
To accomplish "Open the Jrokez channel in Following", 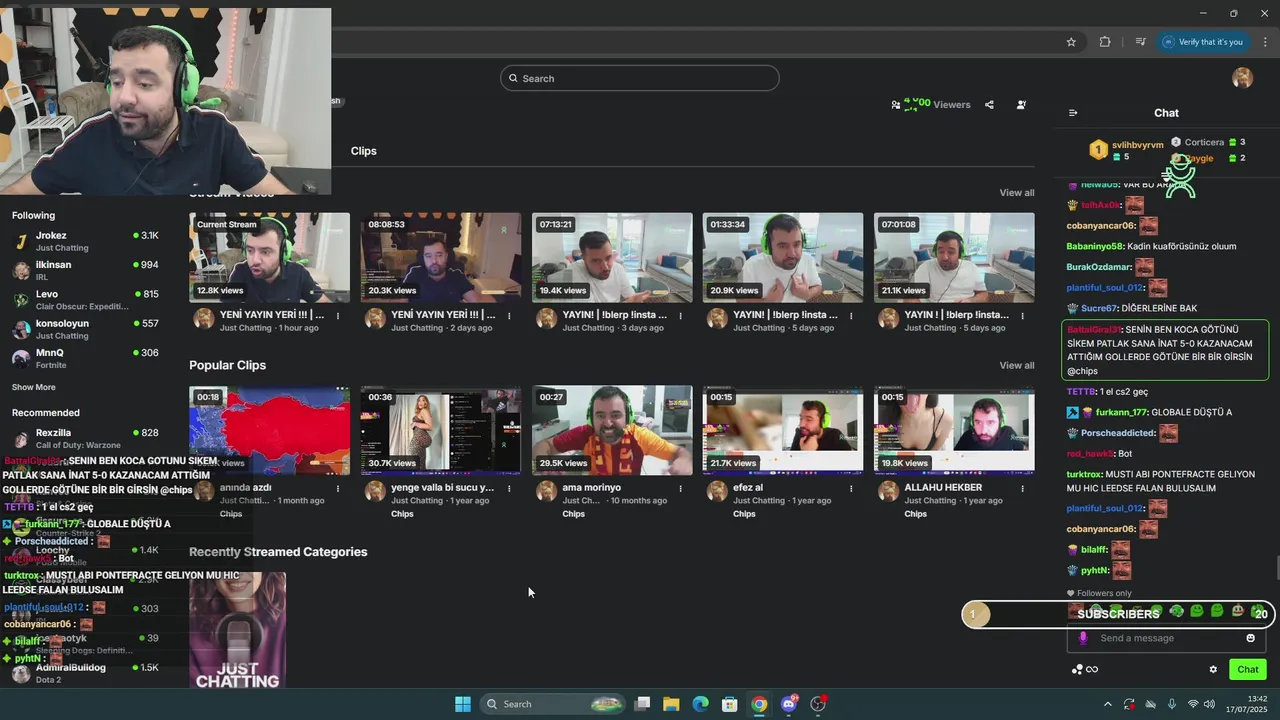I will [85, 241].
